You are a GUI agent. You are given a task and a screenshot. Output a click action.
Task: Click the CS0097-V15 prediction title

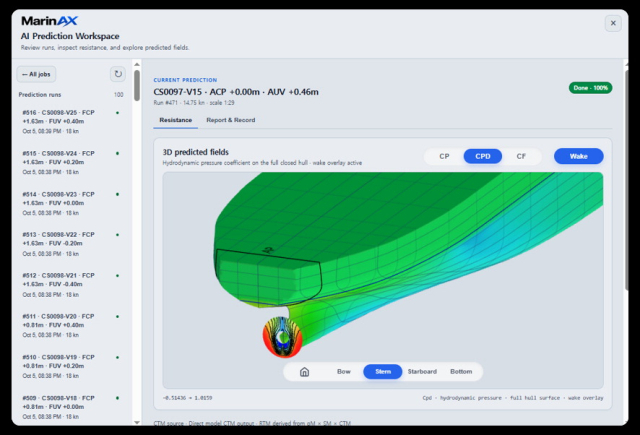click(236, 92)
